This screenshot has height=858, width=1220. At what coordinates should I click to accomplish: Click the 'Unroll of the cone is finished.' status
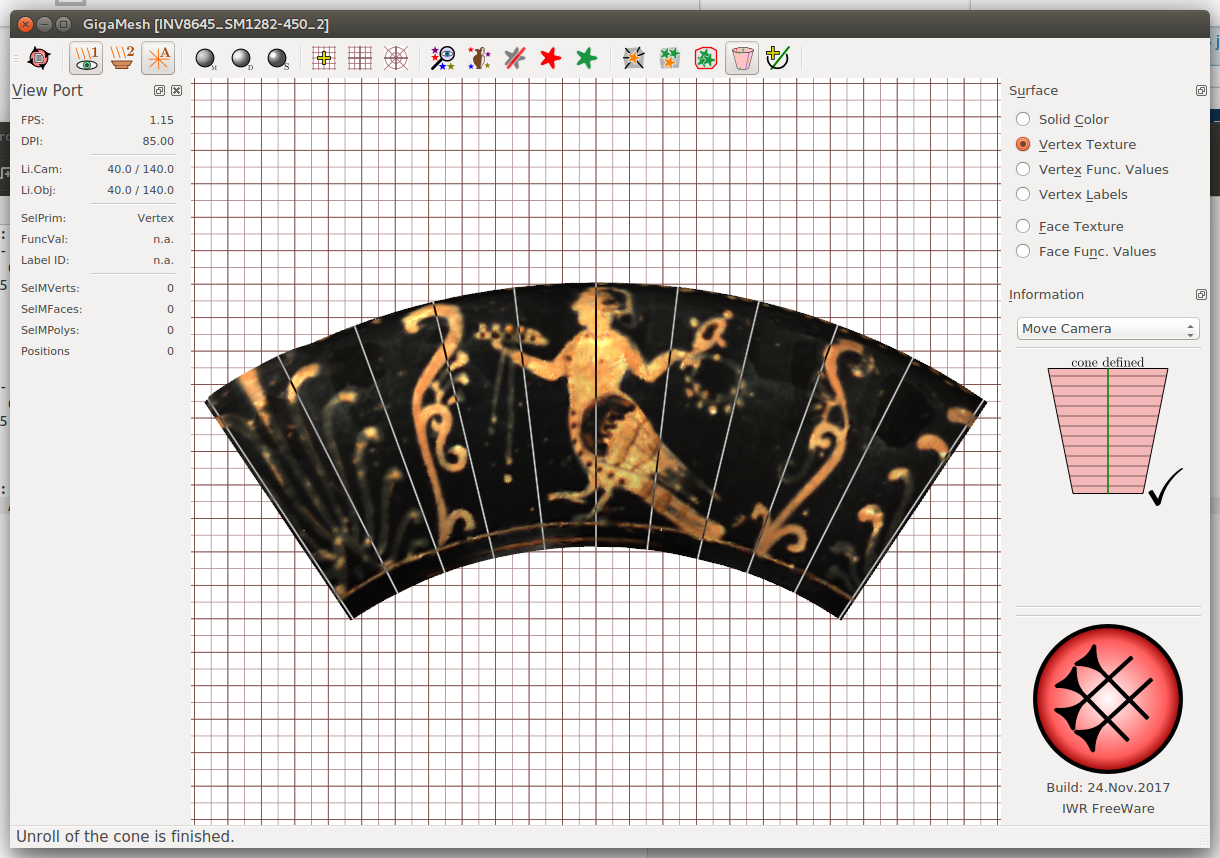125,836
